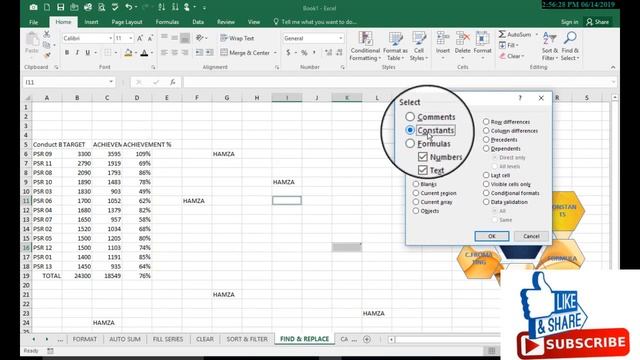Click the Accounting Number Format dollar icon
The image size is (640, 360).
point(288,53)
